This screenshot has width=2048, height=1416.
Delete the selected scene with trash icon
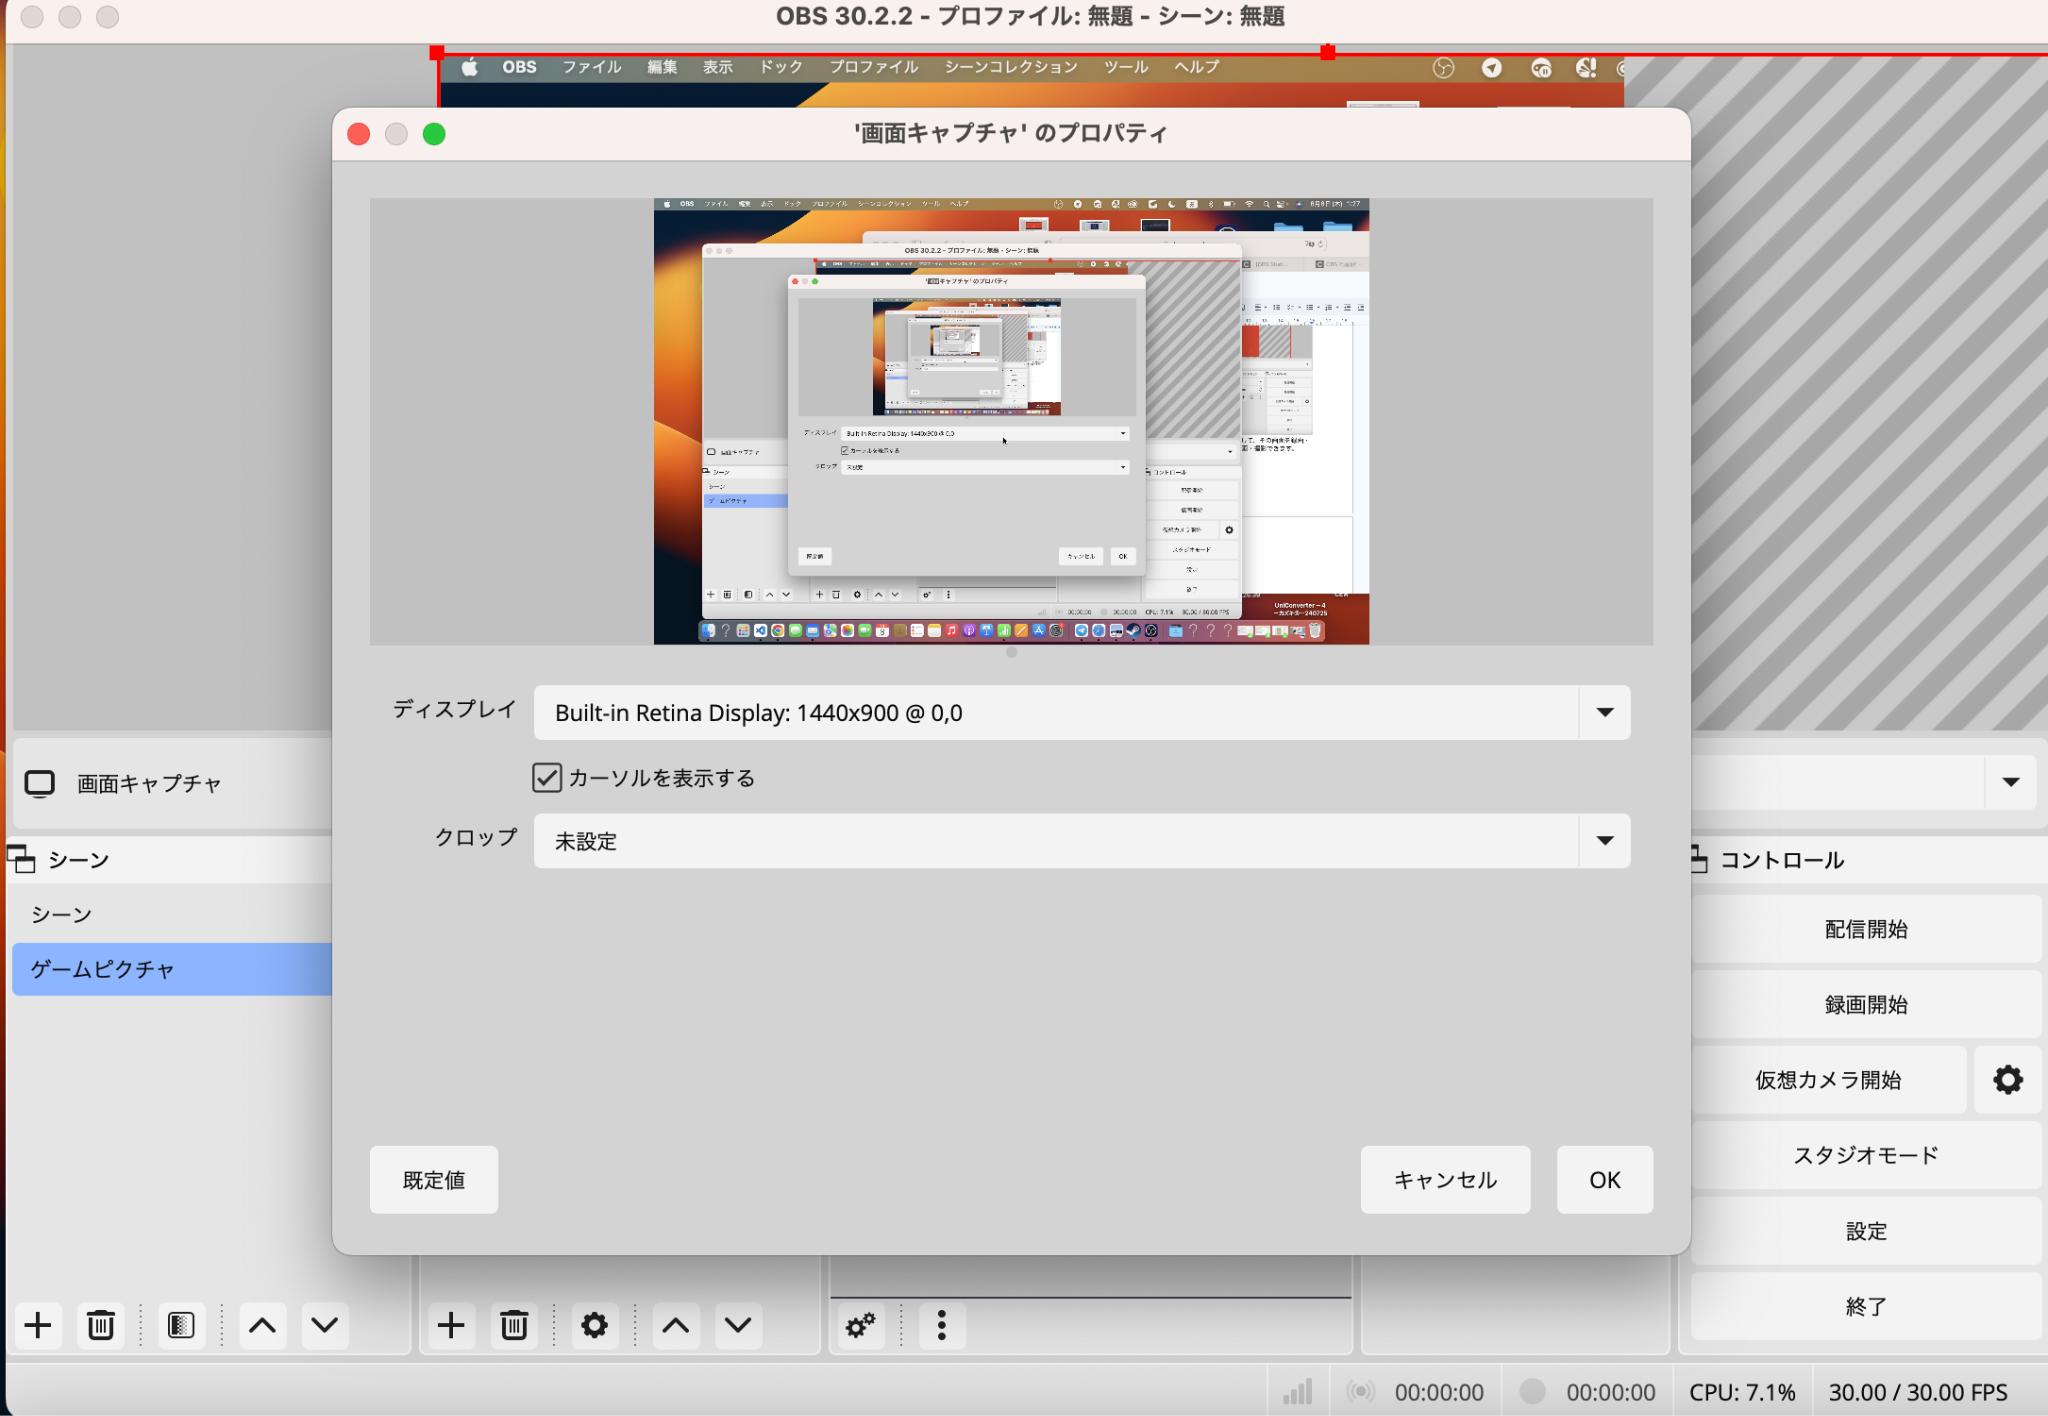[x=100, y=1326]
